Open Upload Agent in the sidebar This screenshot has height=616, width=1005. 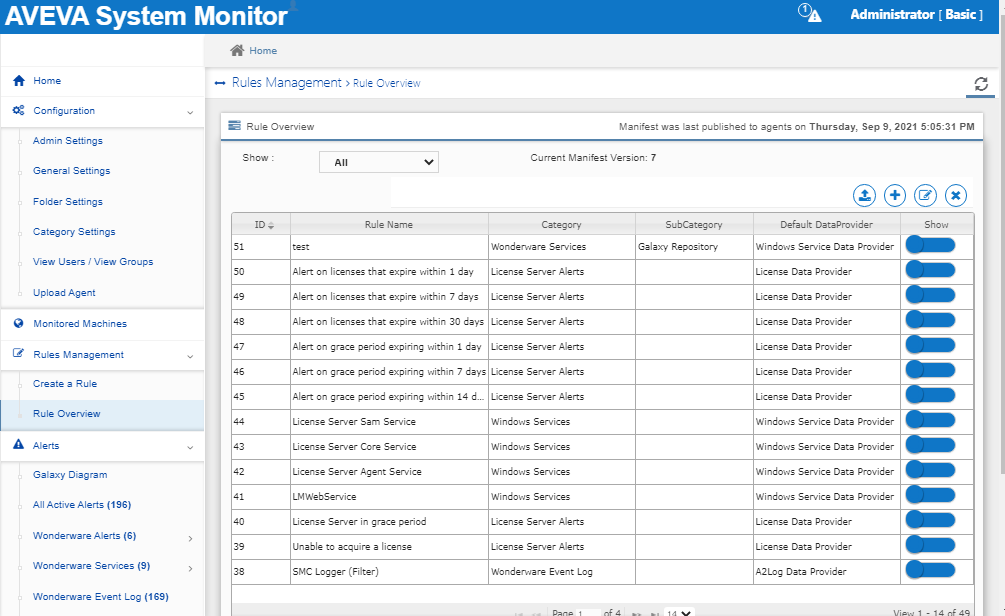coord(64,292)
